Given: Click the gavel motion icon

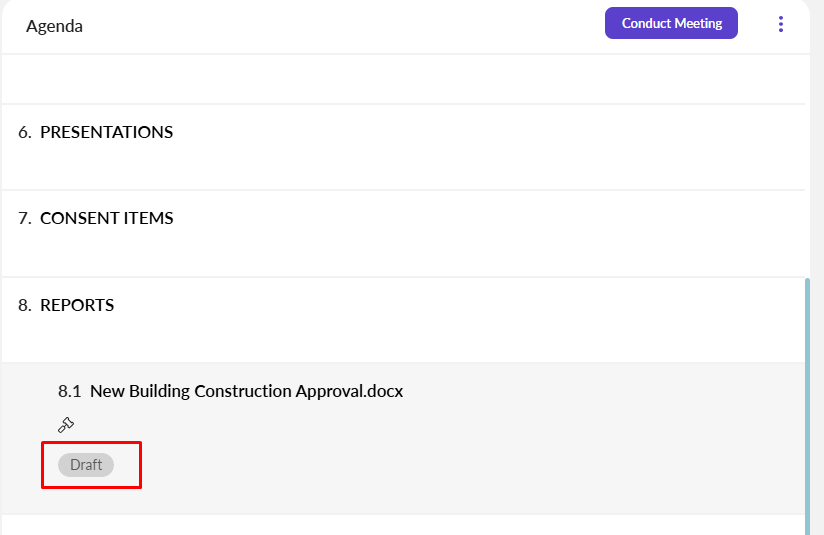Looking at the screenshot, I should [67, 424].
